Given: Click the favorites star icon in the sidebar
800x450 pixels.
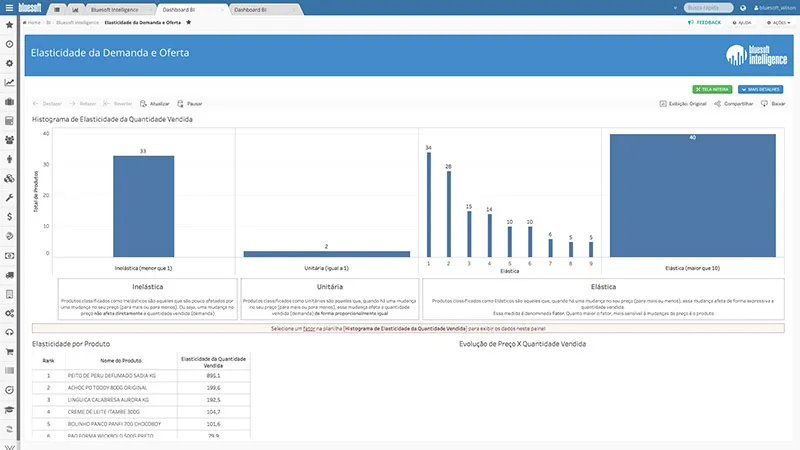Looking at the screenshot, I should pyautogui.click(x=9, y=24).
